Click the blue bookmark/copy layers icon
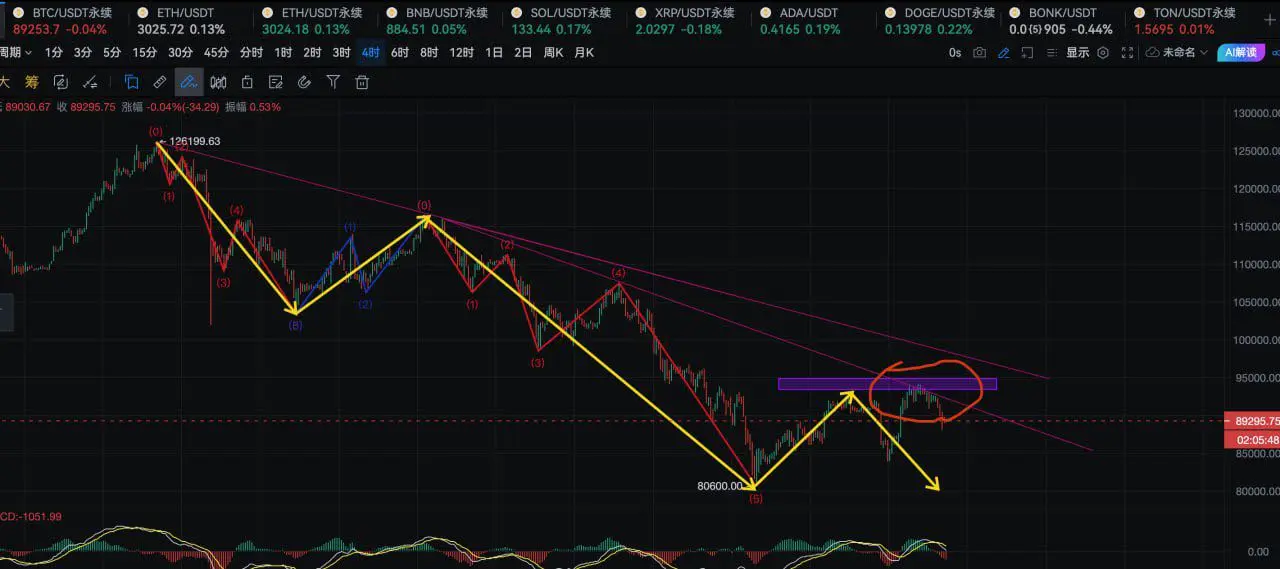 131,82
